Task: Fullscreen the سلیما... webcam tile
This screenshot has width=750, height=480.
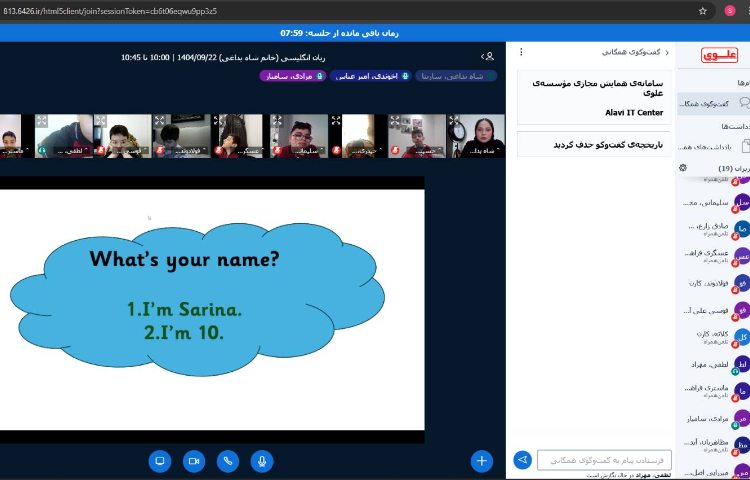Action: tap(277, 120)
